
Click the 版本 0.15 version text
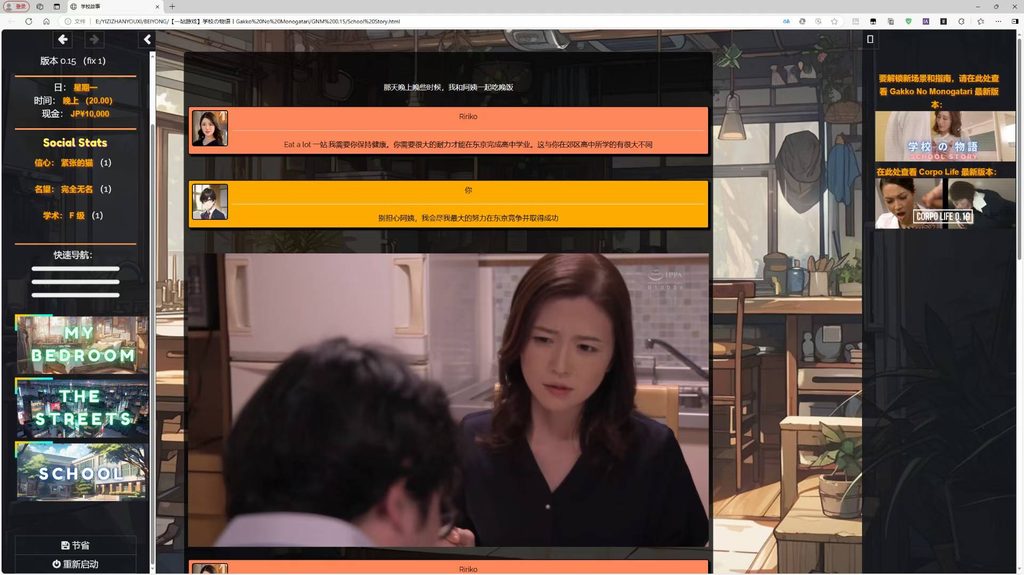[x=73, y=61]
